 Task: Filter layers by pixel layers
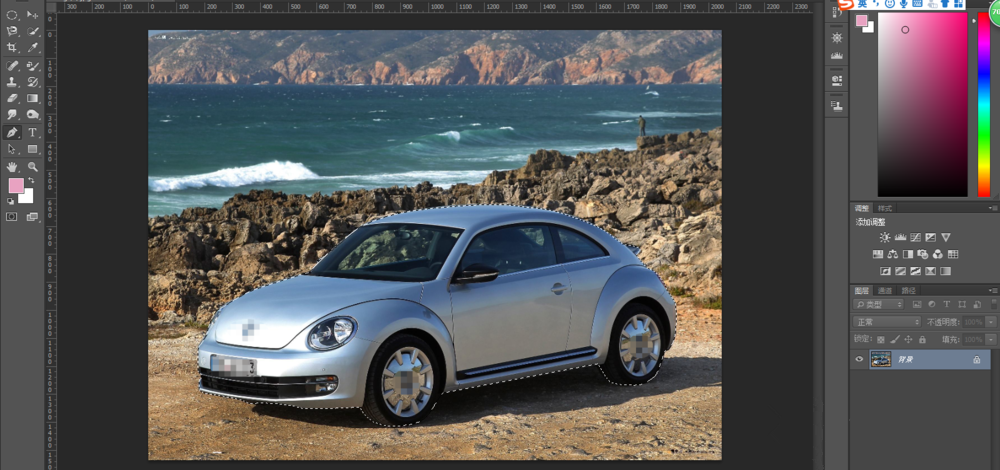[917, 305]
